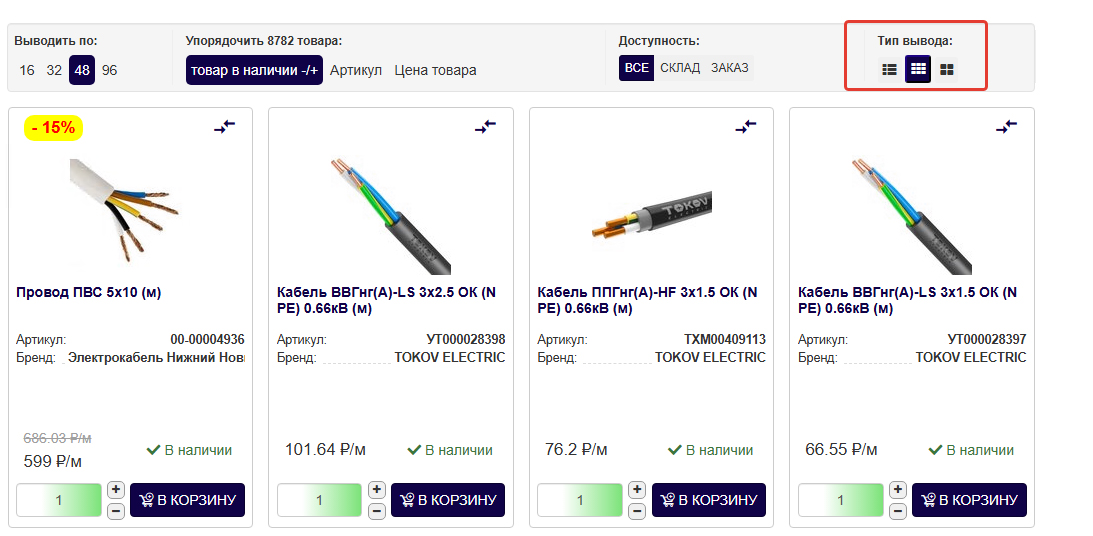Show 96 items per page

tap(109, 70)
